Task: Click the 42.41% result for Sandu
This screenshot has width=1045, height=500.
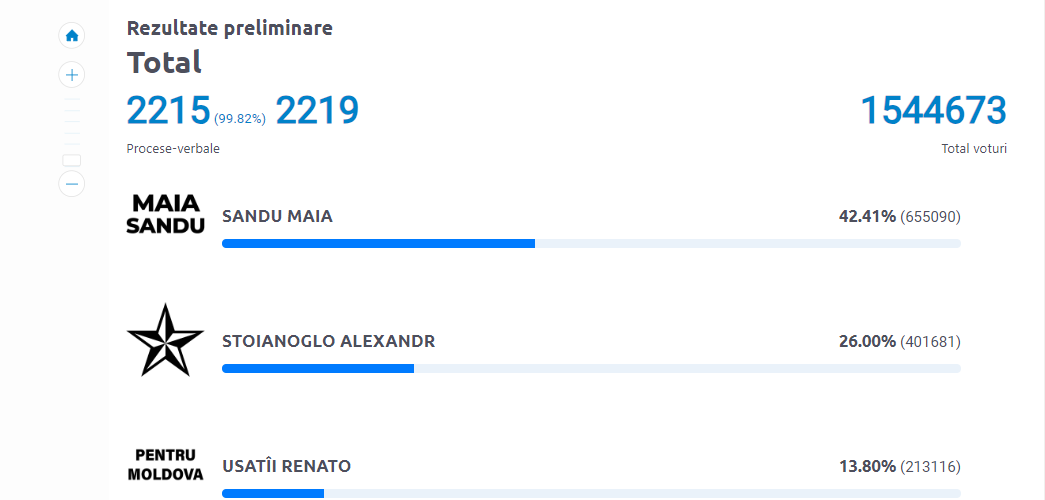Action: coord(867,217)
